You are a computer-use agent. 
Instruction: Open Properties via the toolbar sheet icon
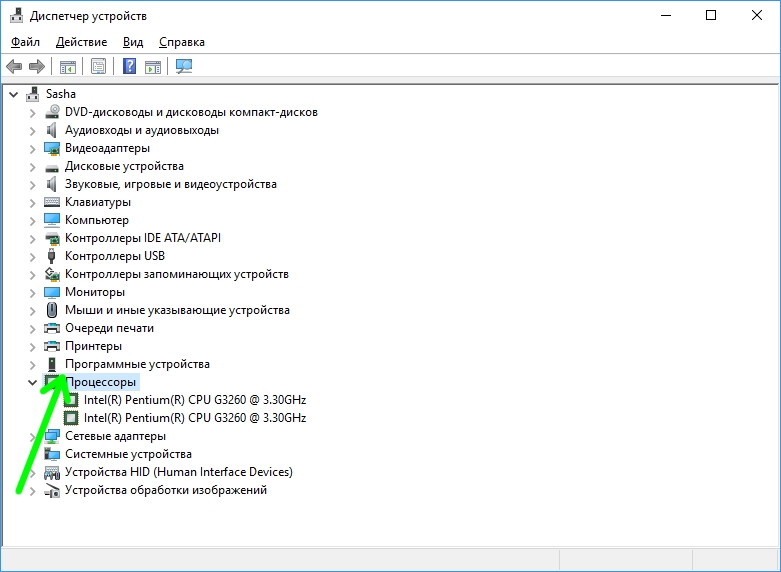99,66
